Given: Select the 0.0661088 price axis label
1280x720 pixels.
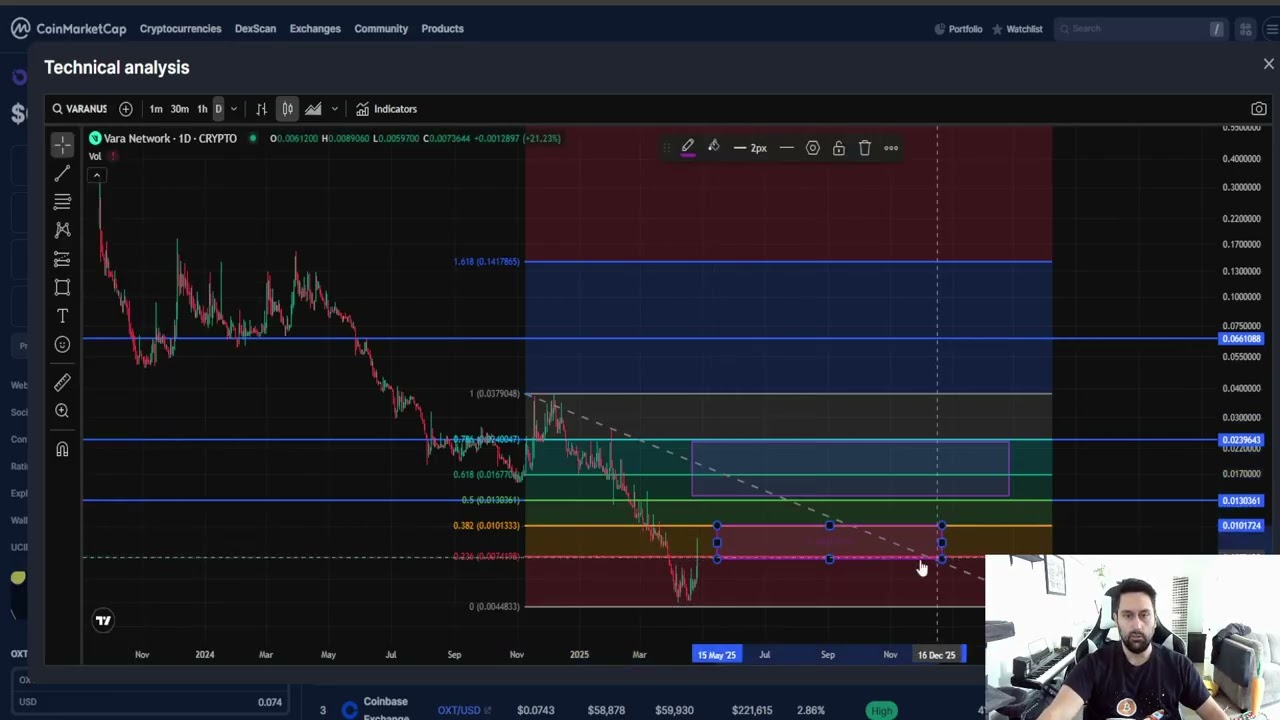Looking at the screenshot, I should [x=1242, y=339].
